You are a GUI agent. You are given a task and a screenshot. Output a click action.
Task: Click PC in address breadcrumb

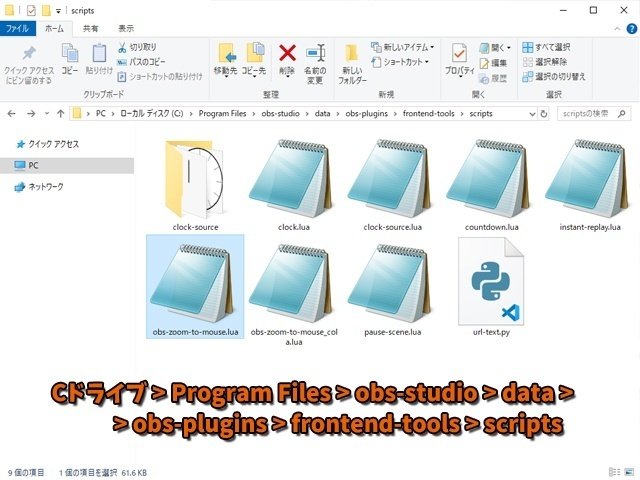[x=100, y=113]
